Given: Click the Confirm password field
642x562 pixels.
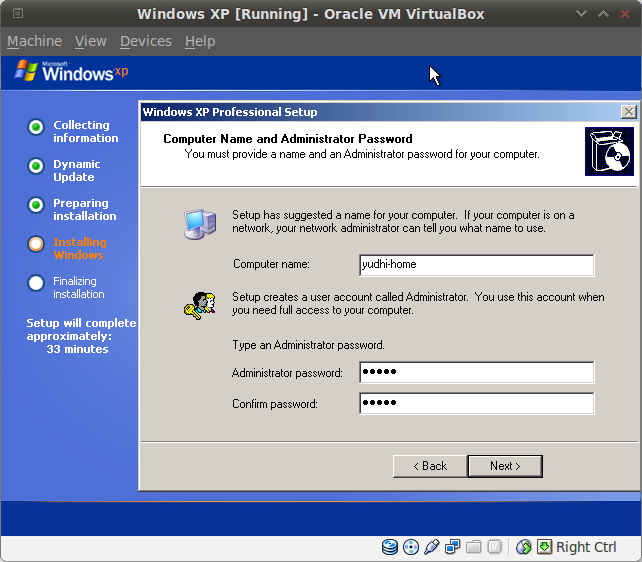Looking at the screenshot, I should tap(477, 403).
